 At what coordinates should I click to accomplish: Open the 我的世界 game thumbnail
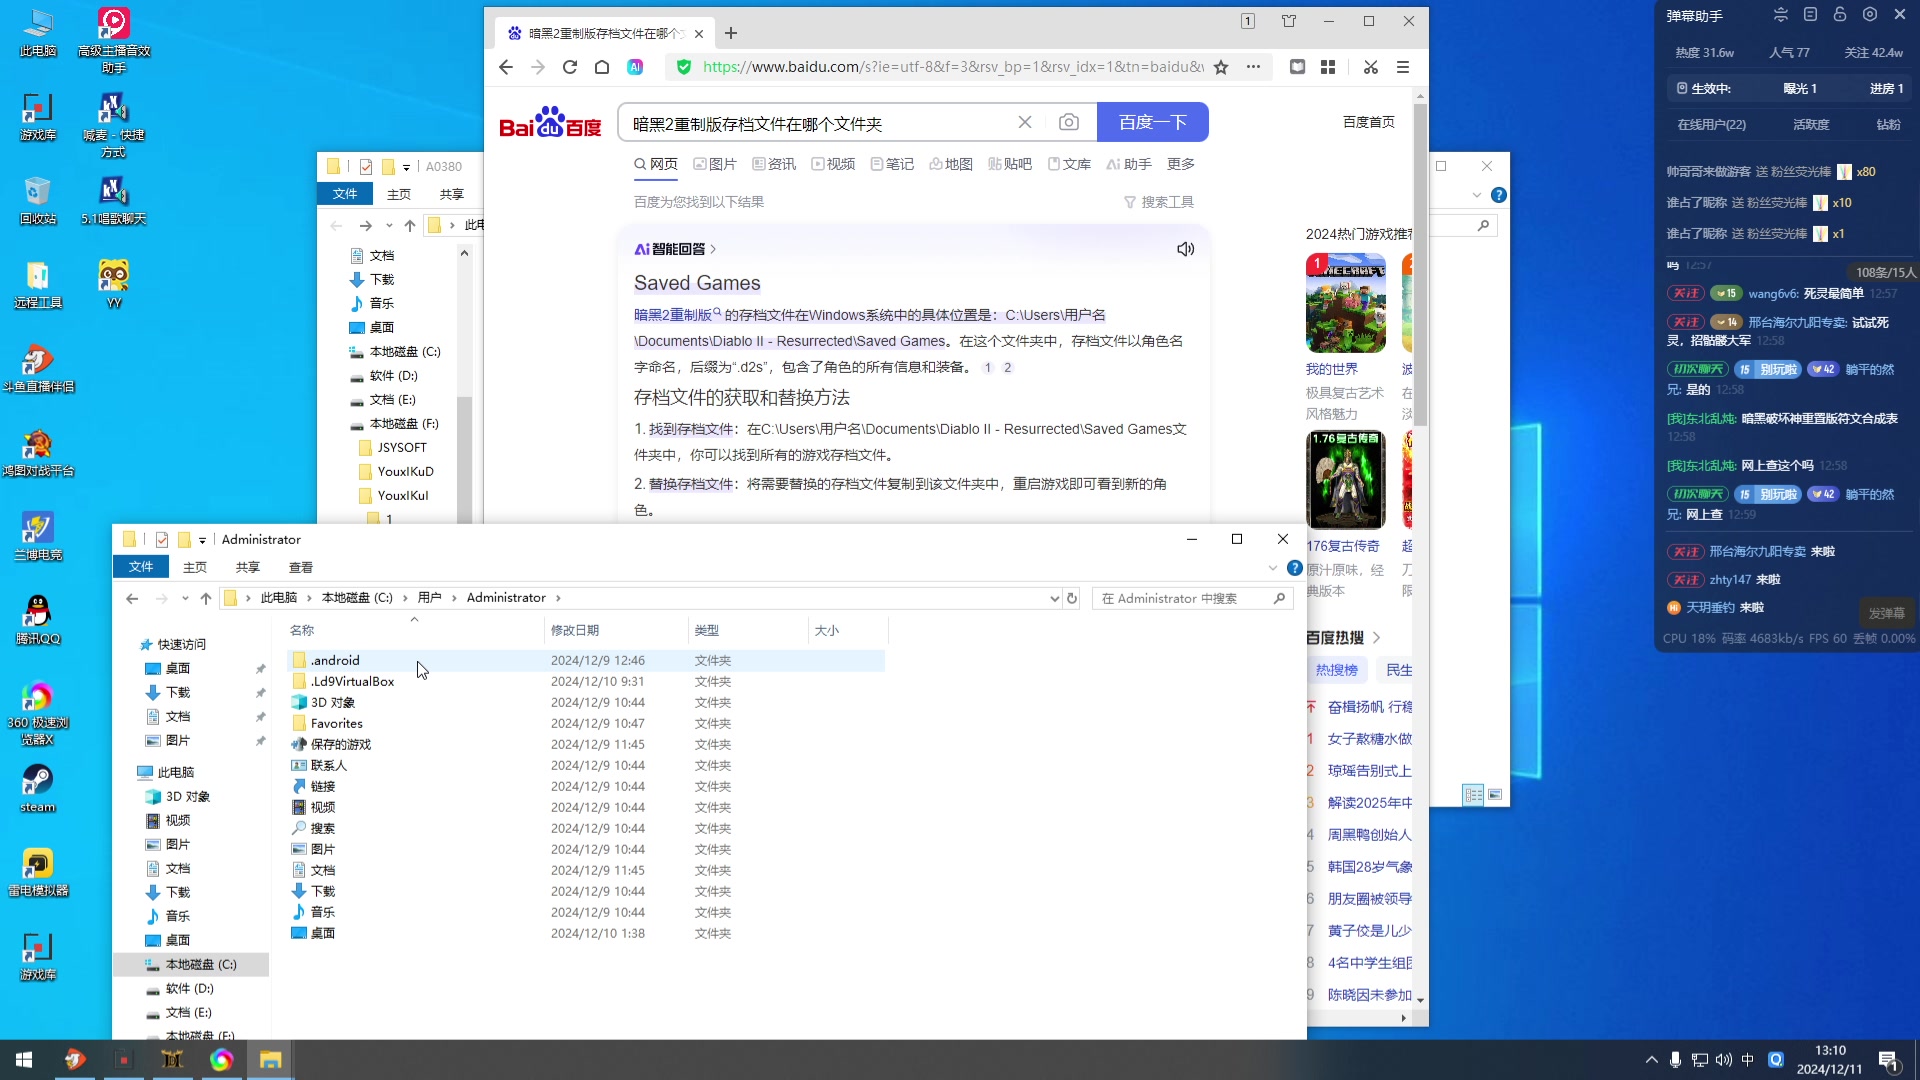tap(1345, 302)
